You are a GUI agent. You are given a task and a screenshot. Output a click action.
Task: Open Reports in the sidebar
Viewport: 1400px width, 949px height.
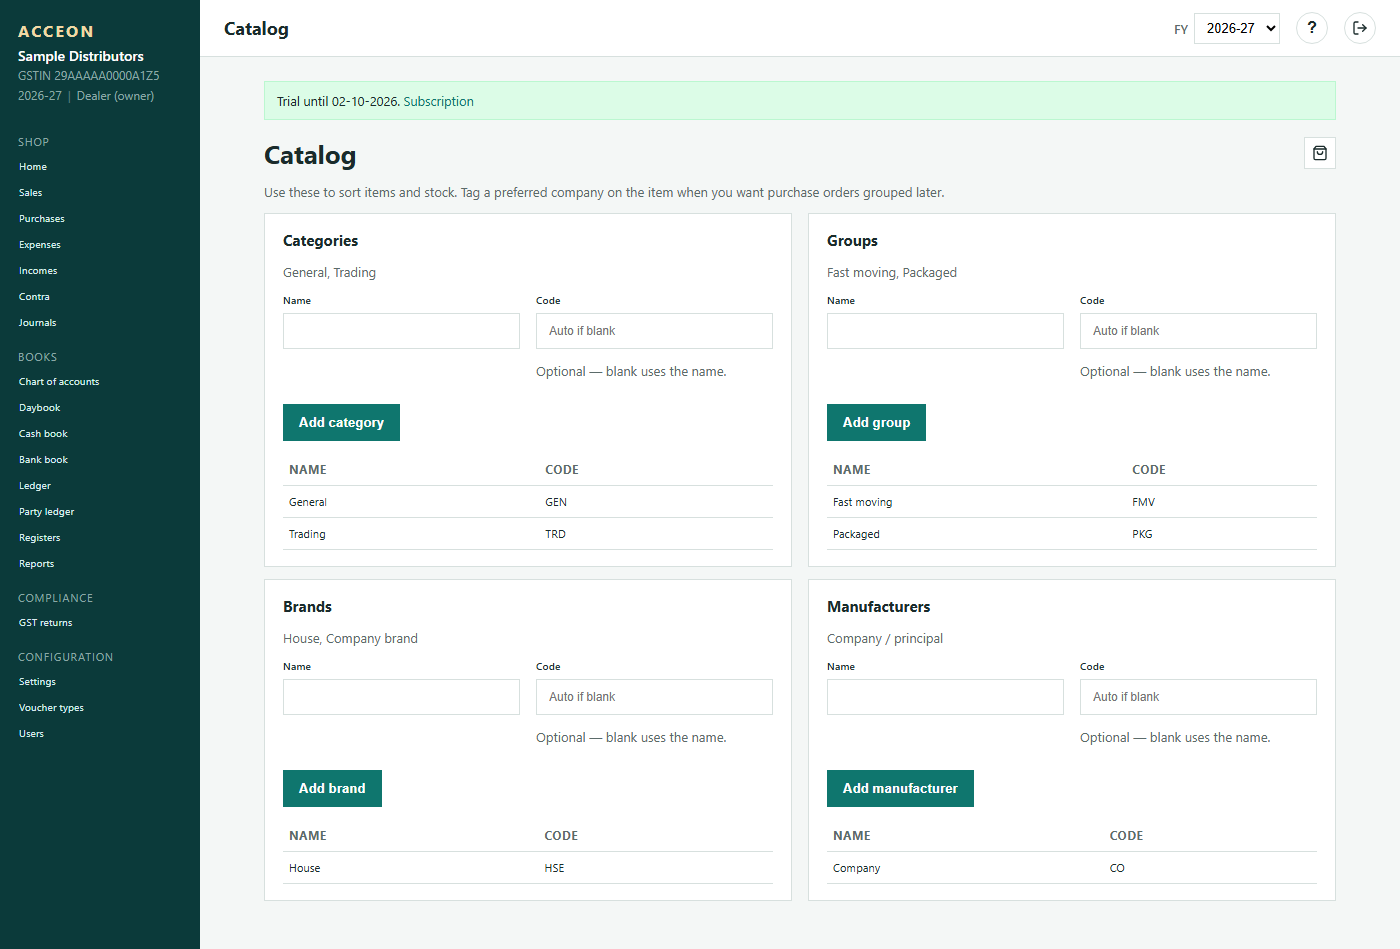tap(37, 564)
